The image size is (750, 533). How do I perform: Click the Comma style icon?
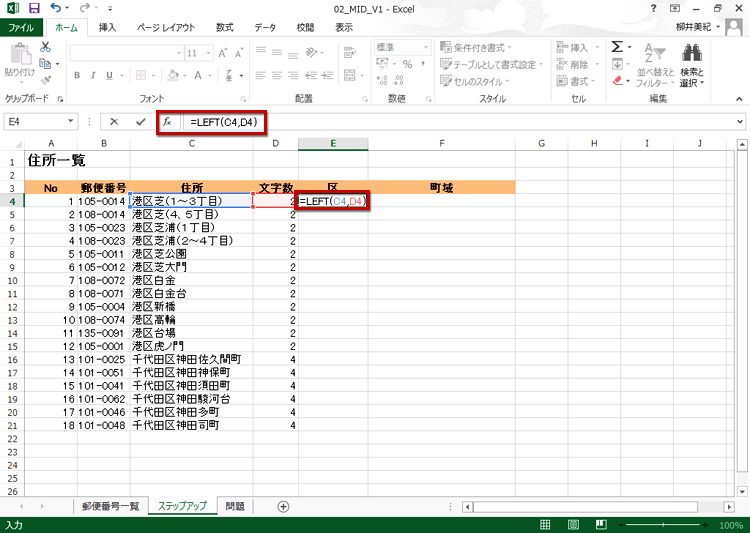(423, 64)
